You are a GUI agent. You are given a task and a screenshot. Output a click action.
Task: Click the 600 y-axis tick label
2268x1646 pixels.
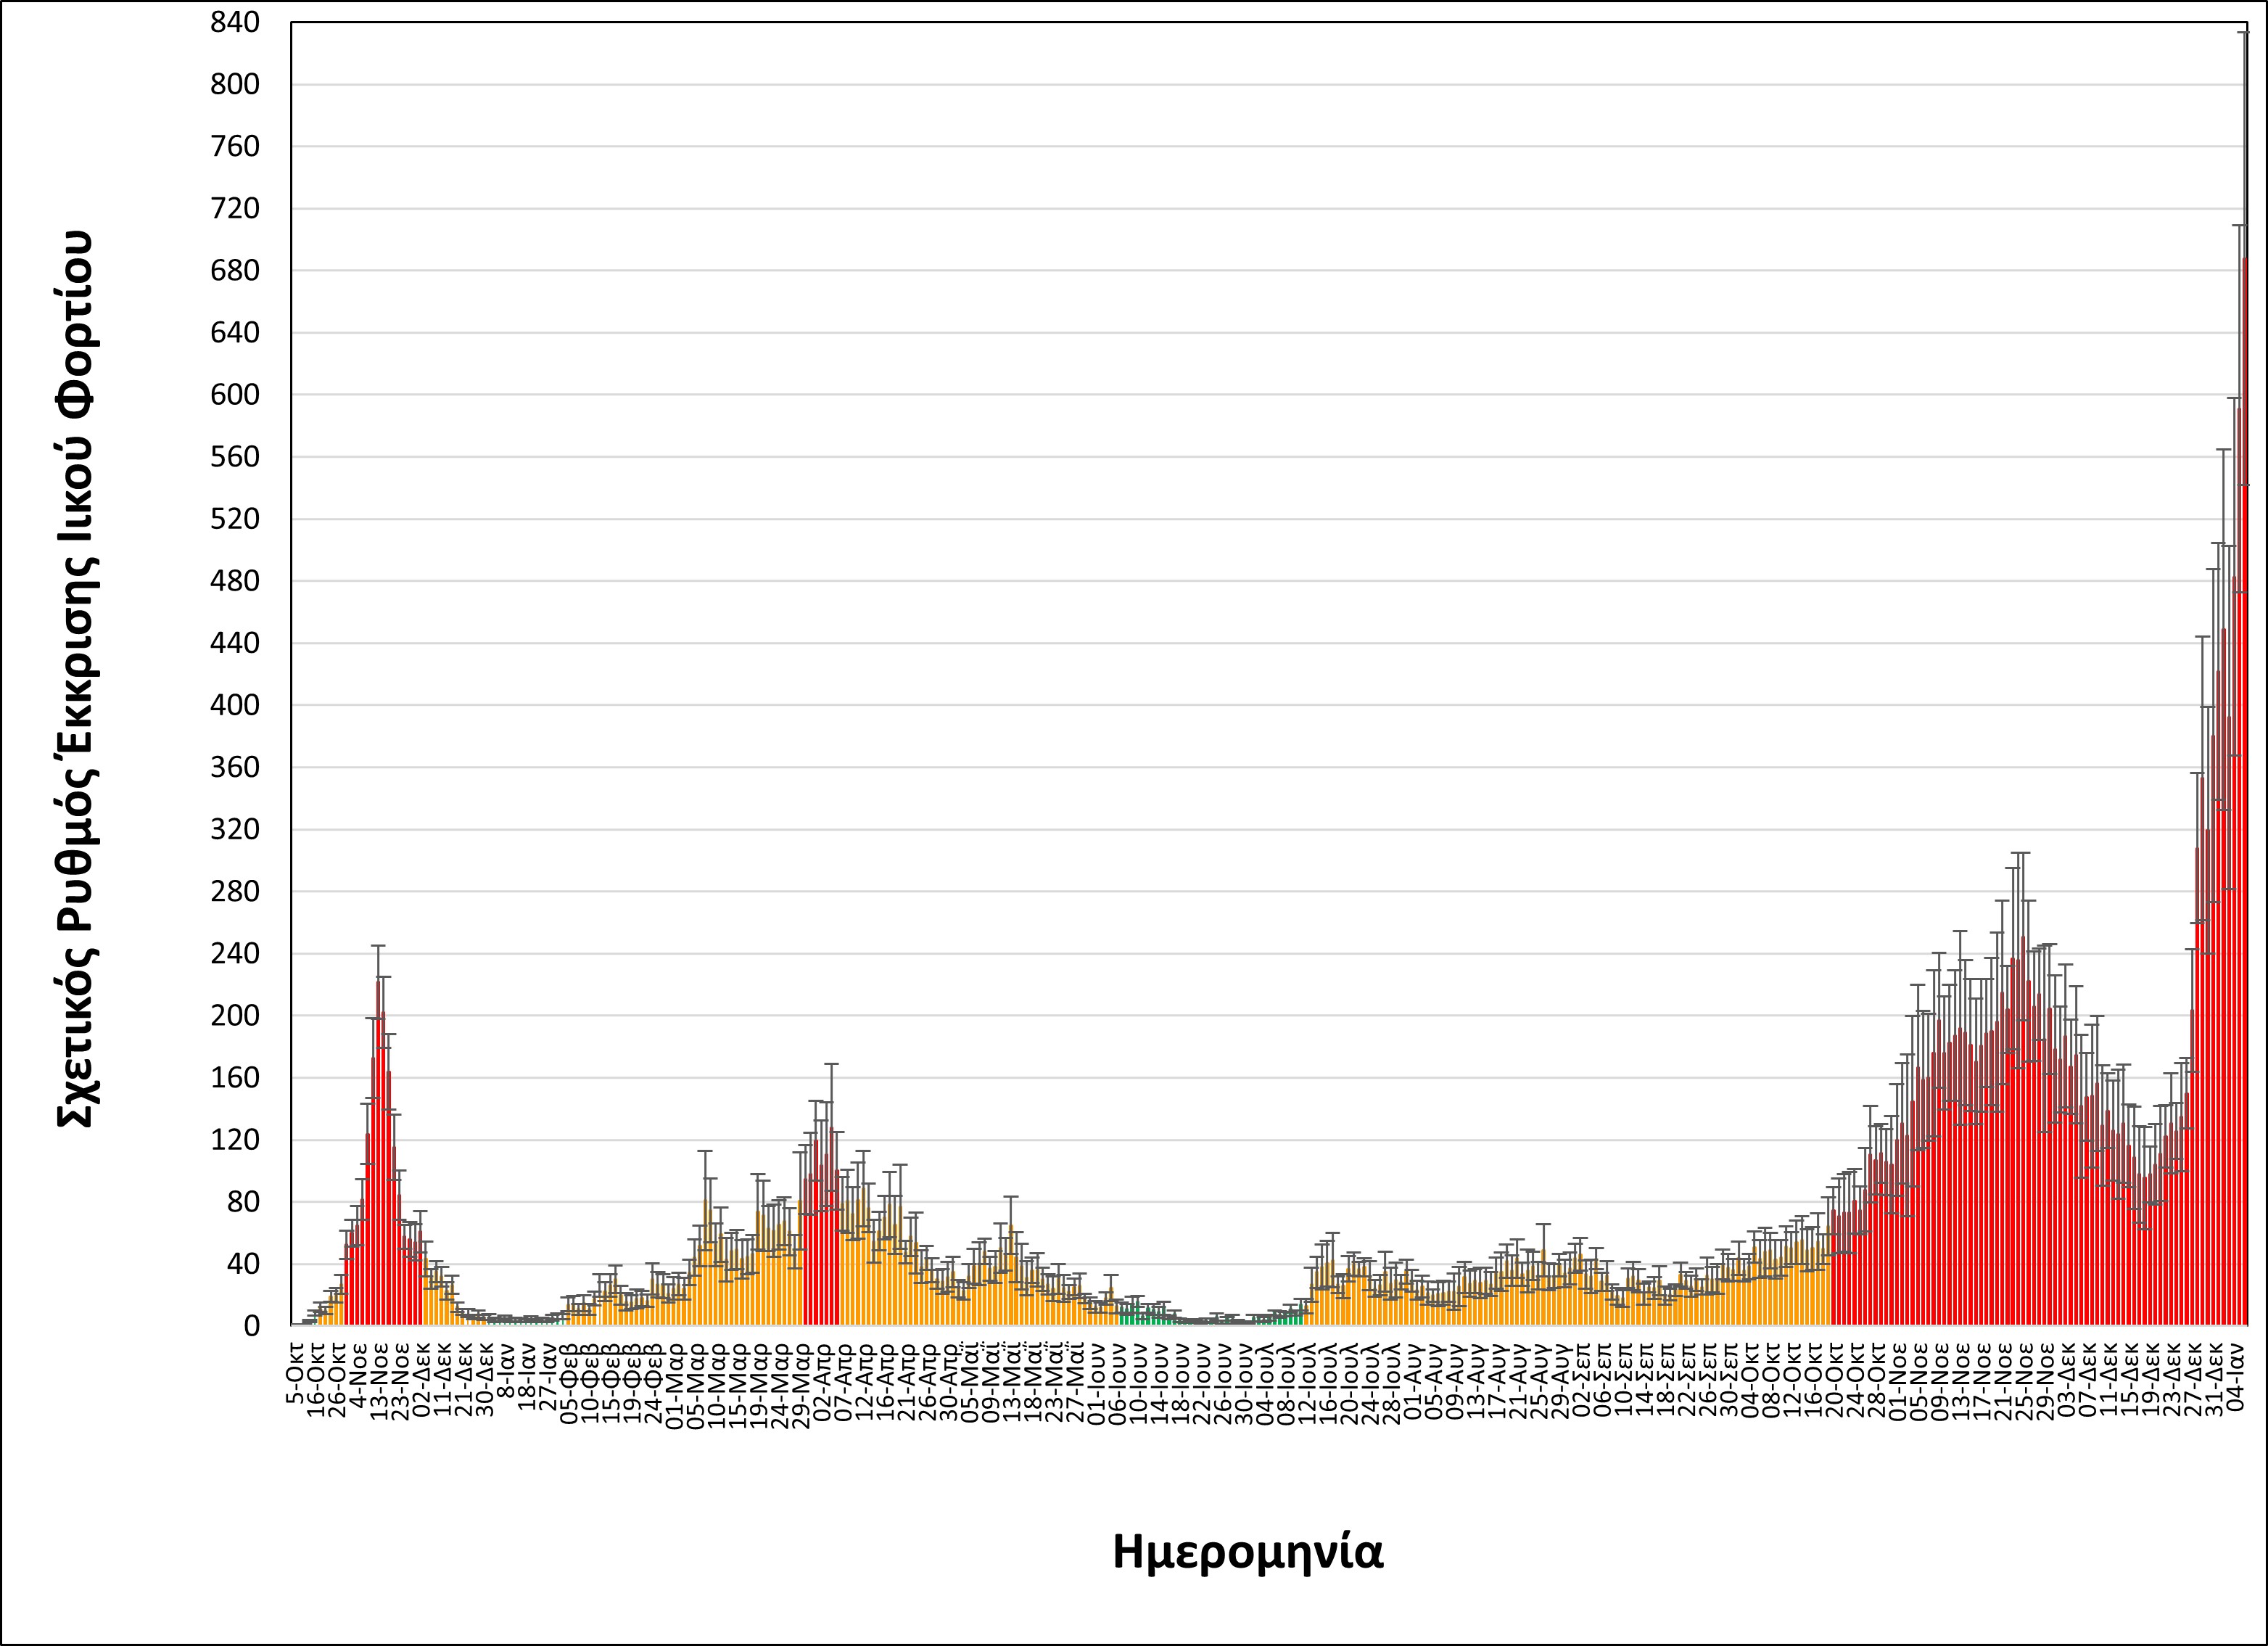click(235, 396)
